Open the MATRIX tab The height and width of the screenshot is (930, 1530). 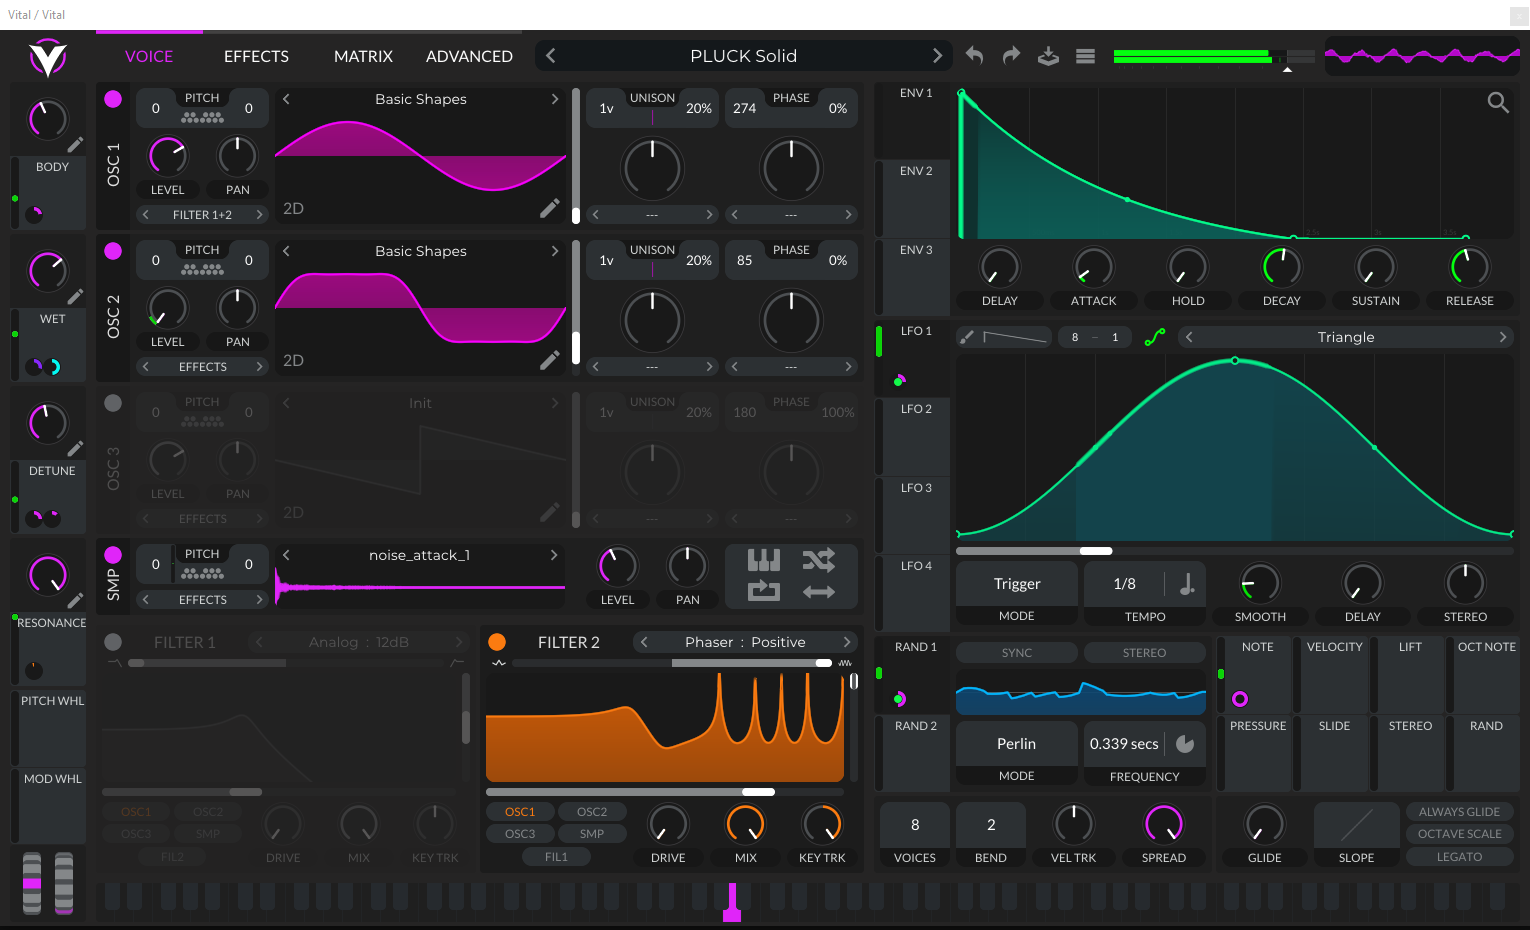363,57
